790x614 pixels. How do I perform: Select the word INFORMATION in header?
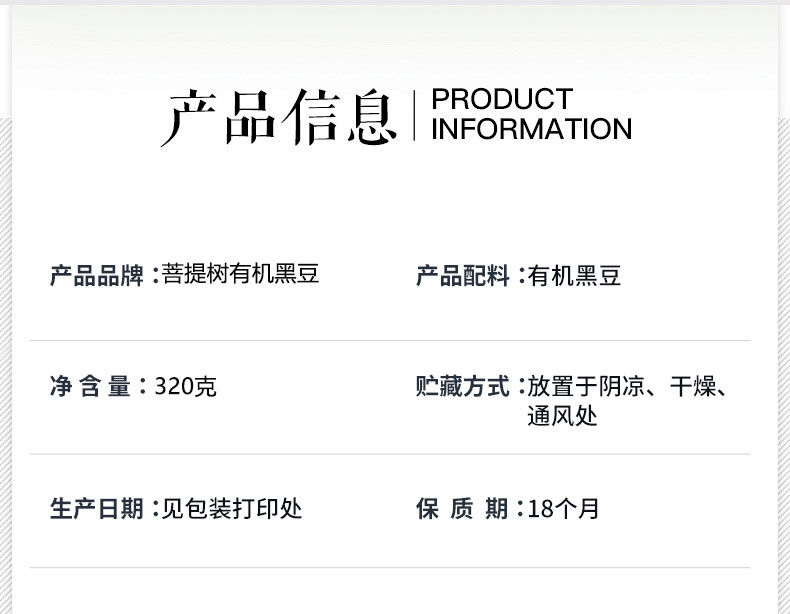[531, 130]
